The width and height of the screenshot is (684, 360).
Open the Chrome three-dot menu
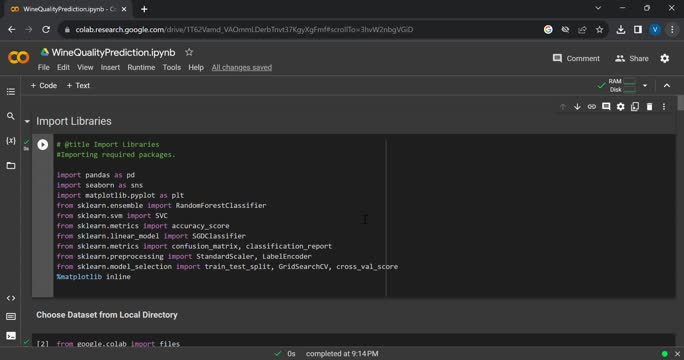tap(672, 29)
